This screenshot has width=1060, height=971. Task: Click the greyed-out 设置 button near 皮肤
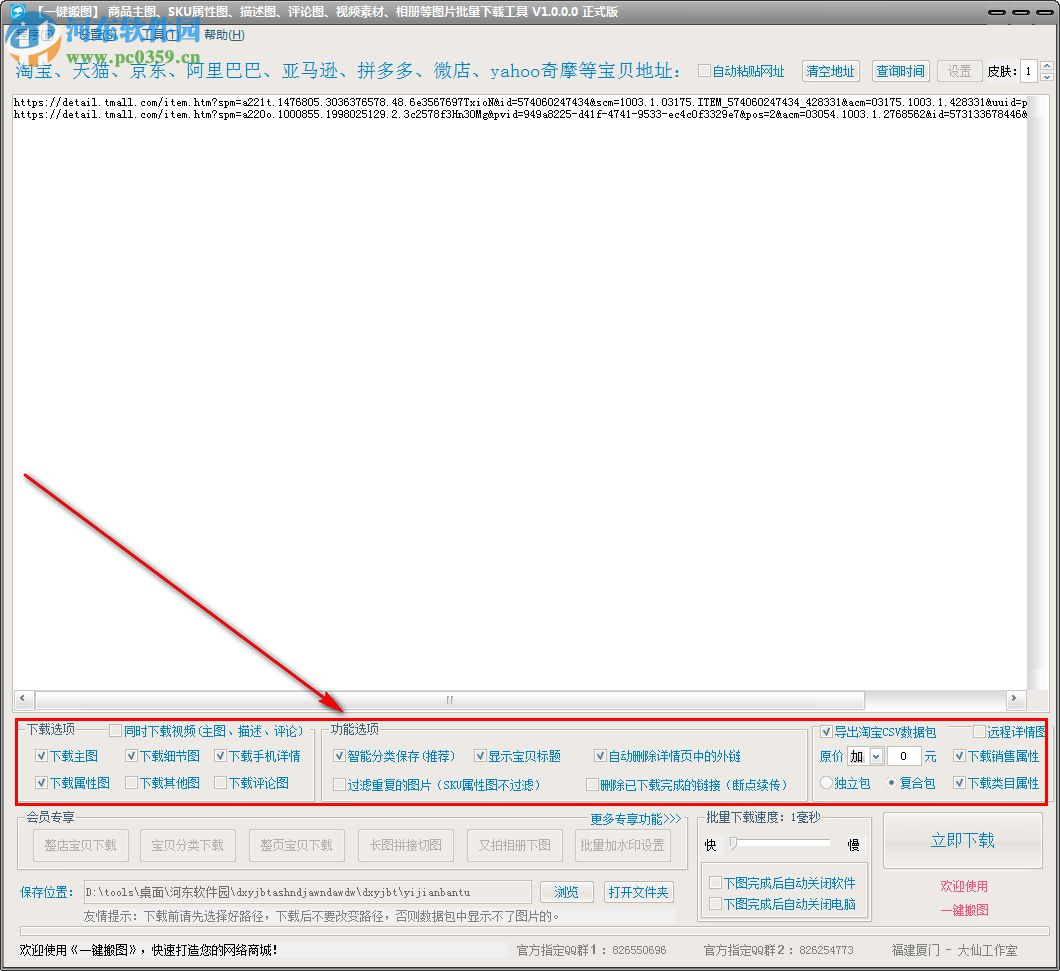pyautogui.click(x=959, y=71)
